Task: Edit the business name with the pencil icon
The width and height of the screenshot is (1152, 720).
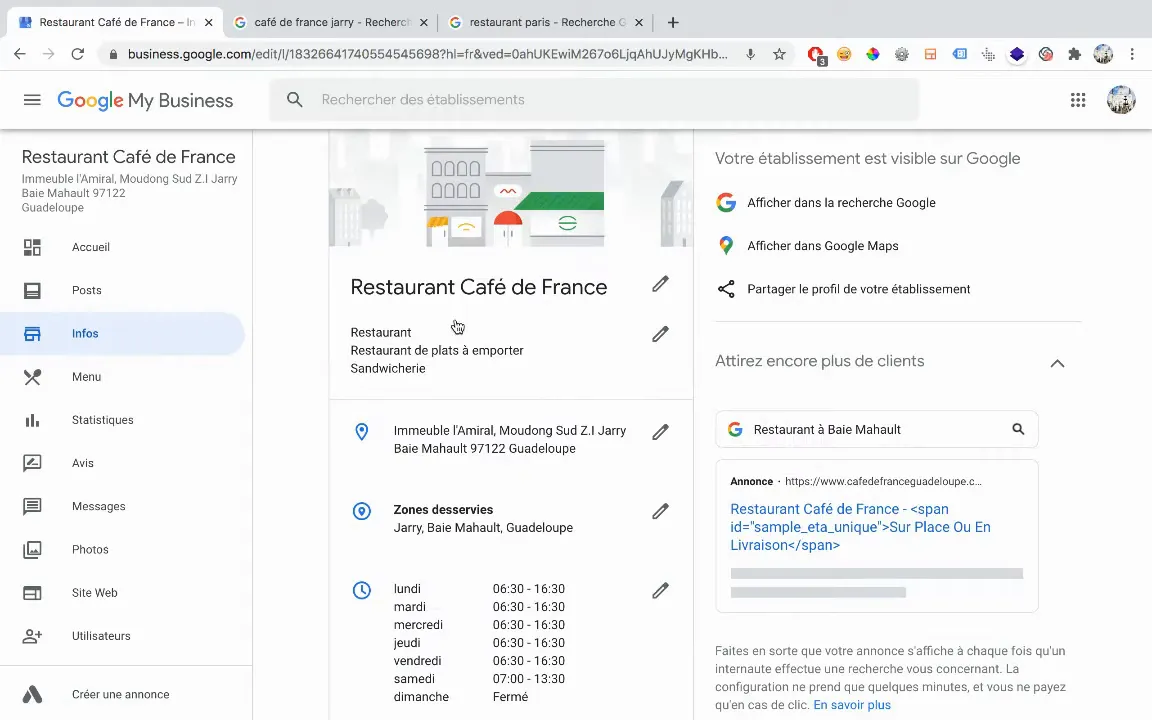Action: point(660,284)
